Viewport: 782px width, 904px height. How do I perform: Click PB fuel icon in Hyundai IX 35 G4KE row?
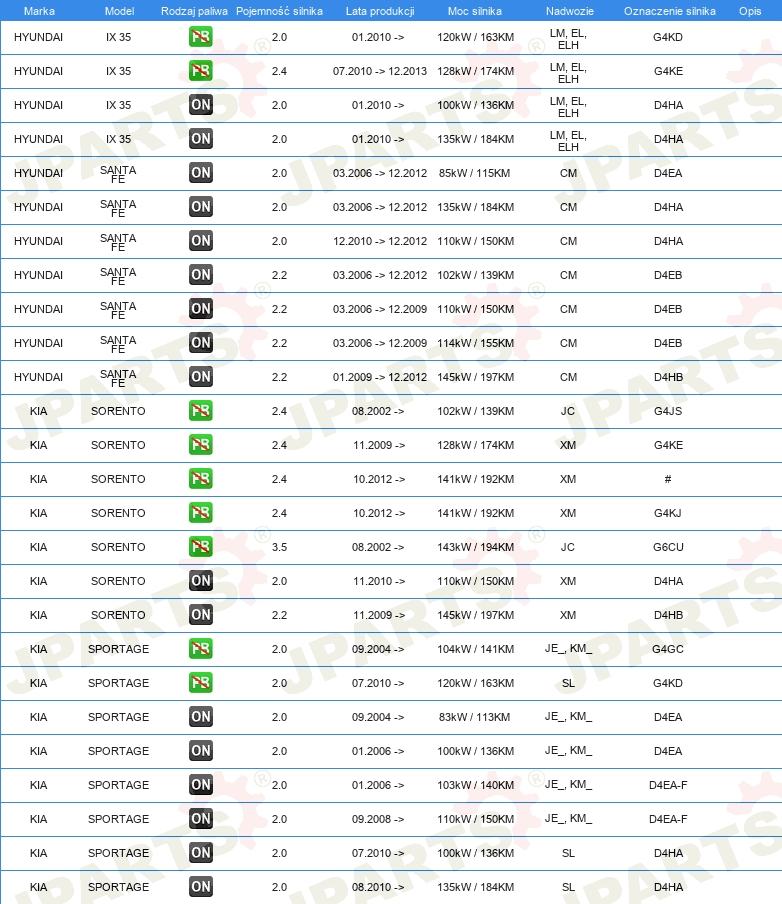(x=201, y=71)
